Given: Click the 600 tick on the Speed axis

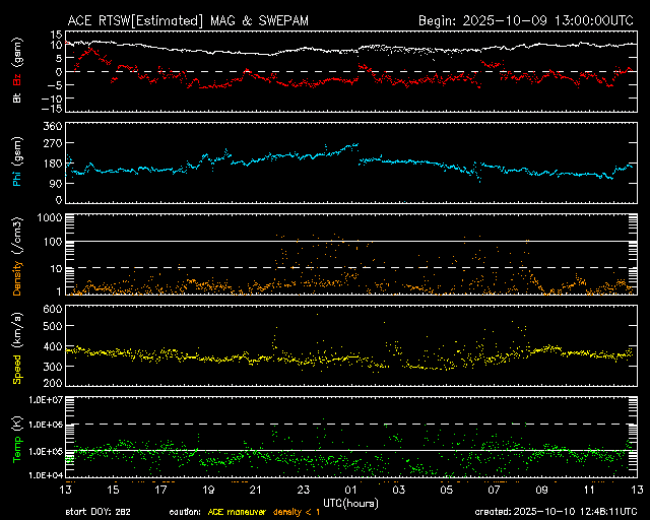Looking at the screenshot, I should pyautogui.click(x=53, y=309).
